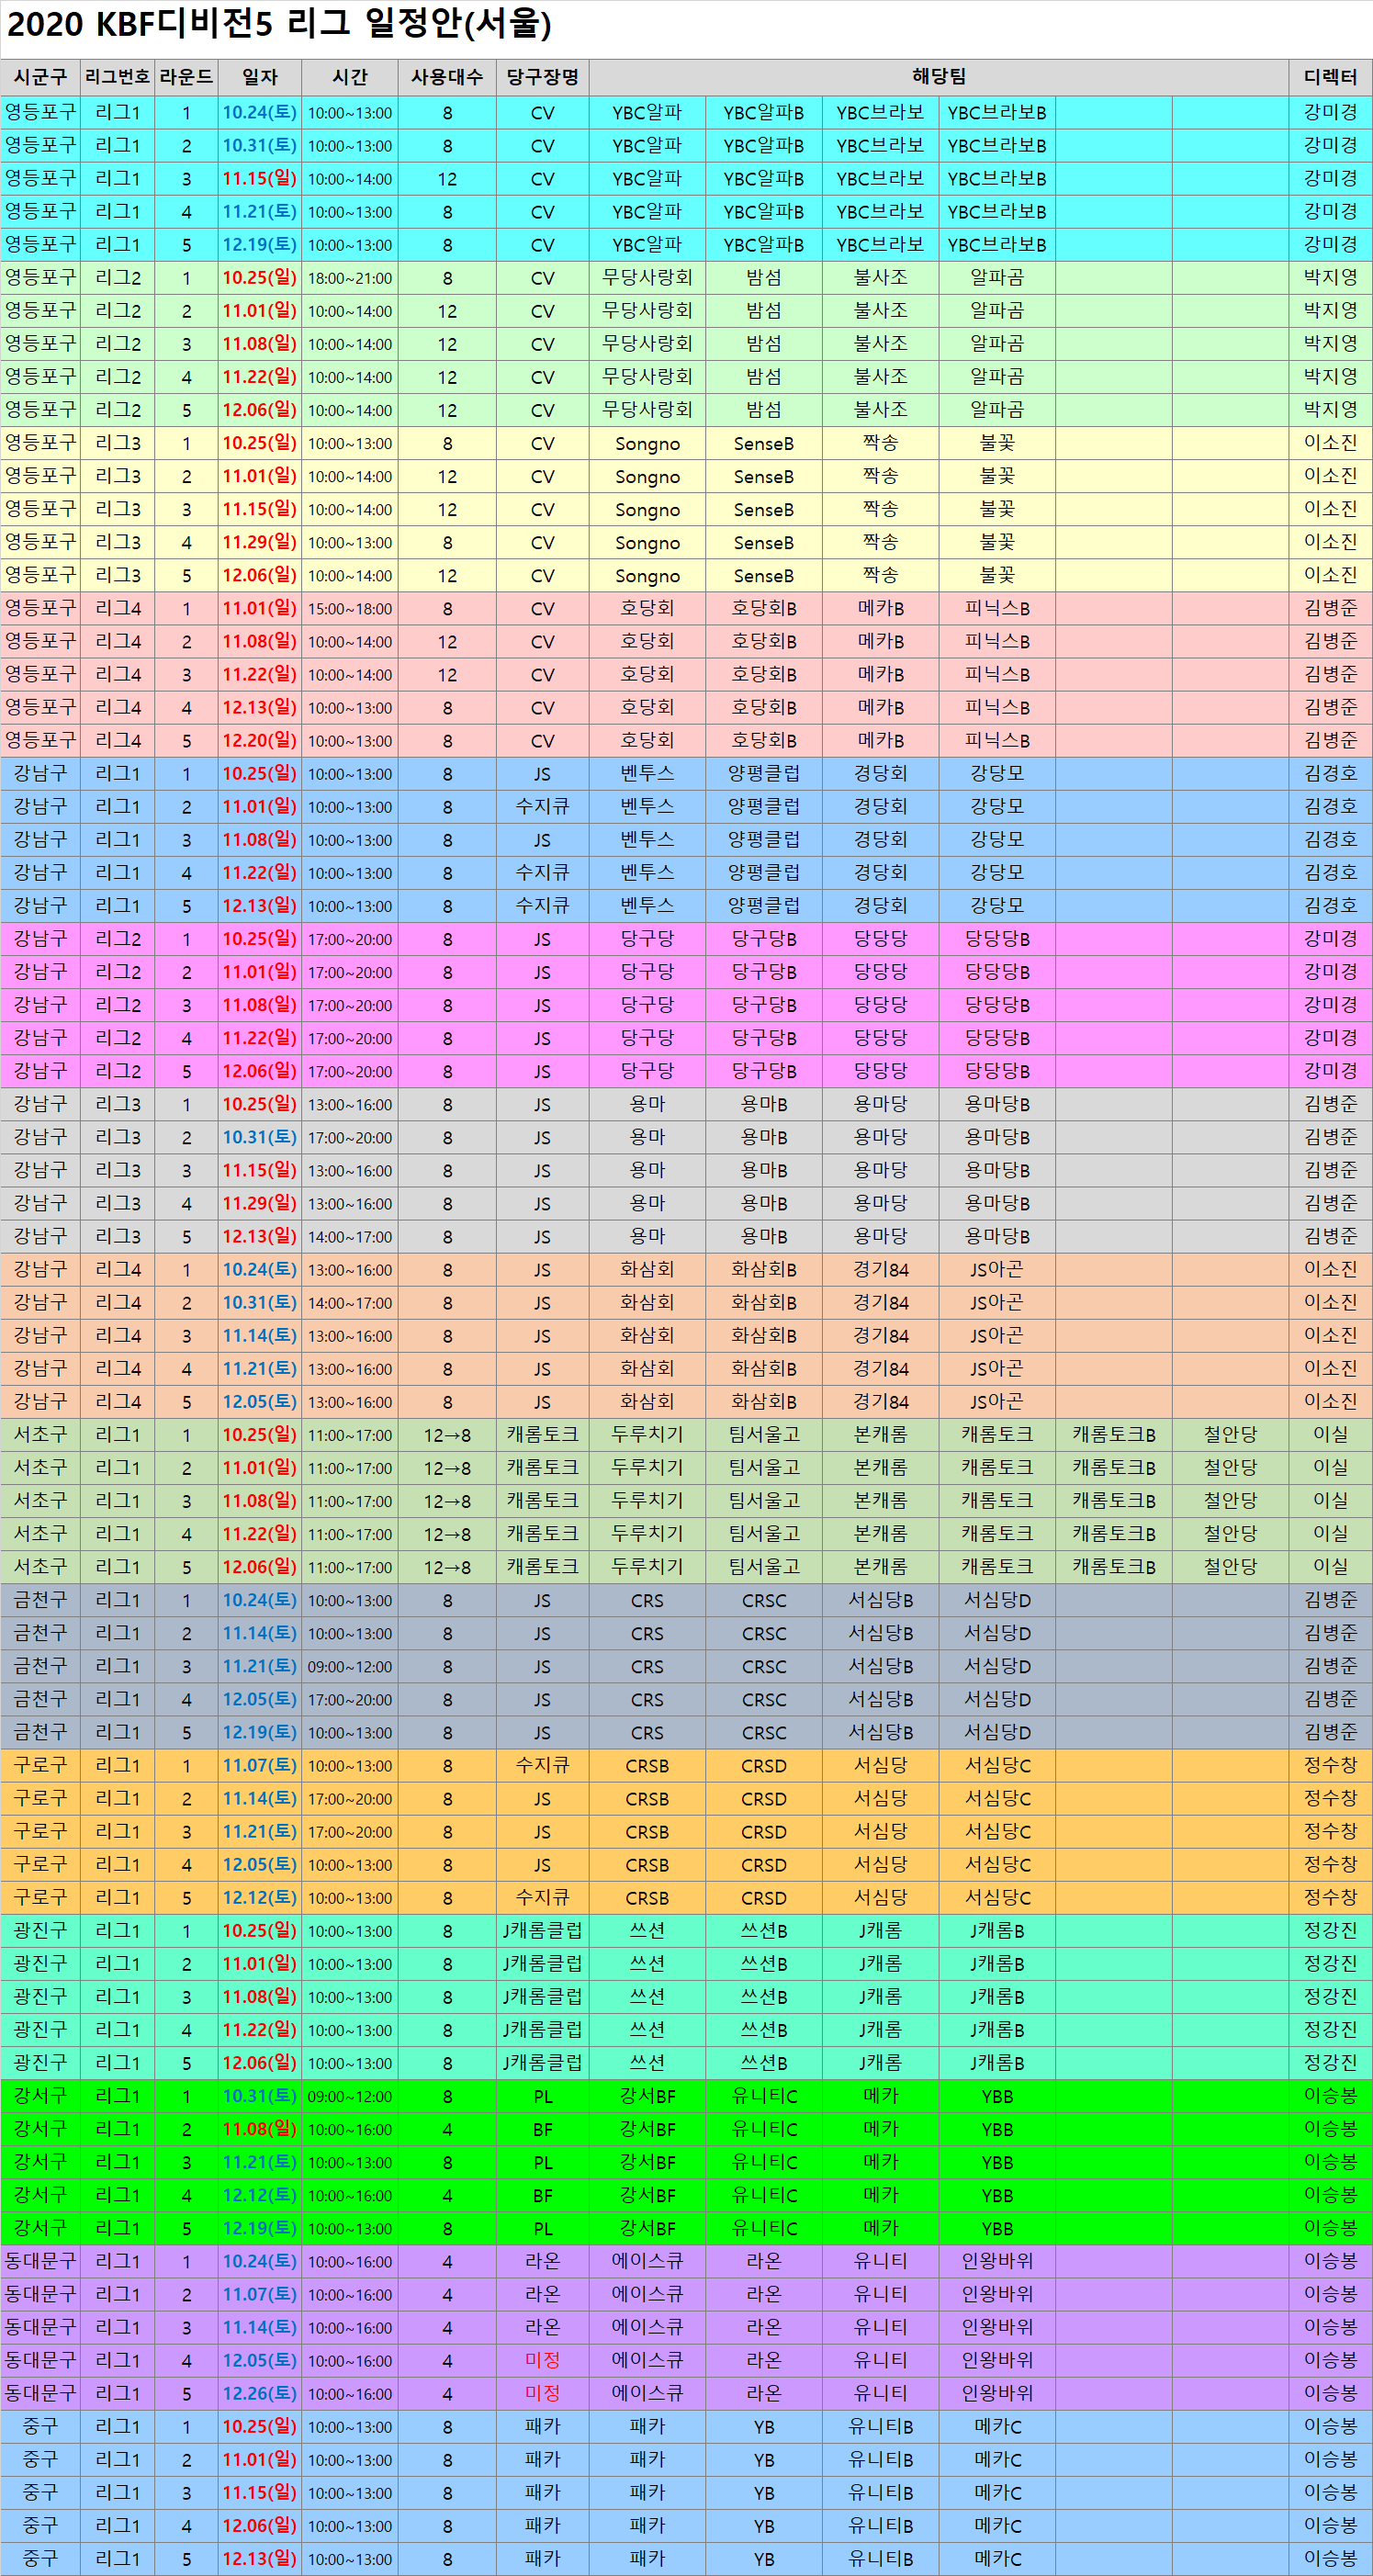
Task: Select '12→8' cell in 서초구 round 5 row
Action: click(x=447, y=1567)
